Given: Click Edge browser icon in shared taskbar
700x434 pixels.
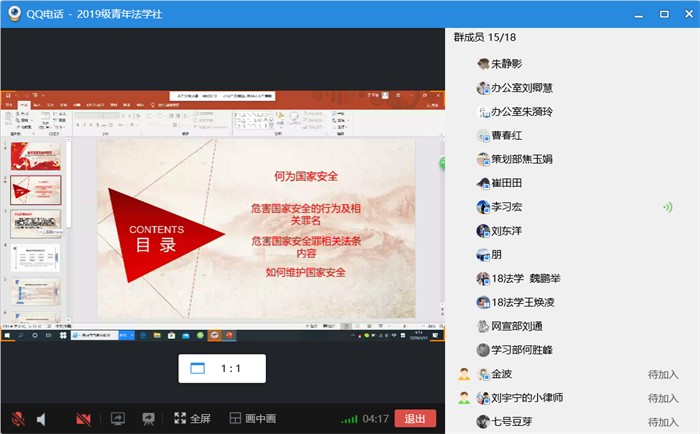Looking at the screenshot, I should pyautogui.click(x=143, y=335).
